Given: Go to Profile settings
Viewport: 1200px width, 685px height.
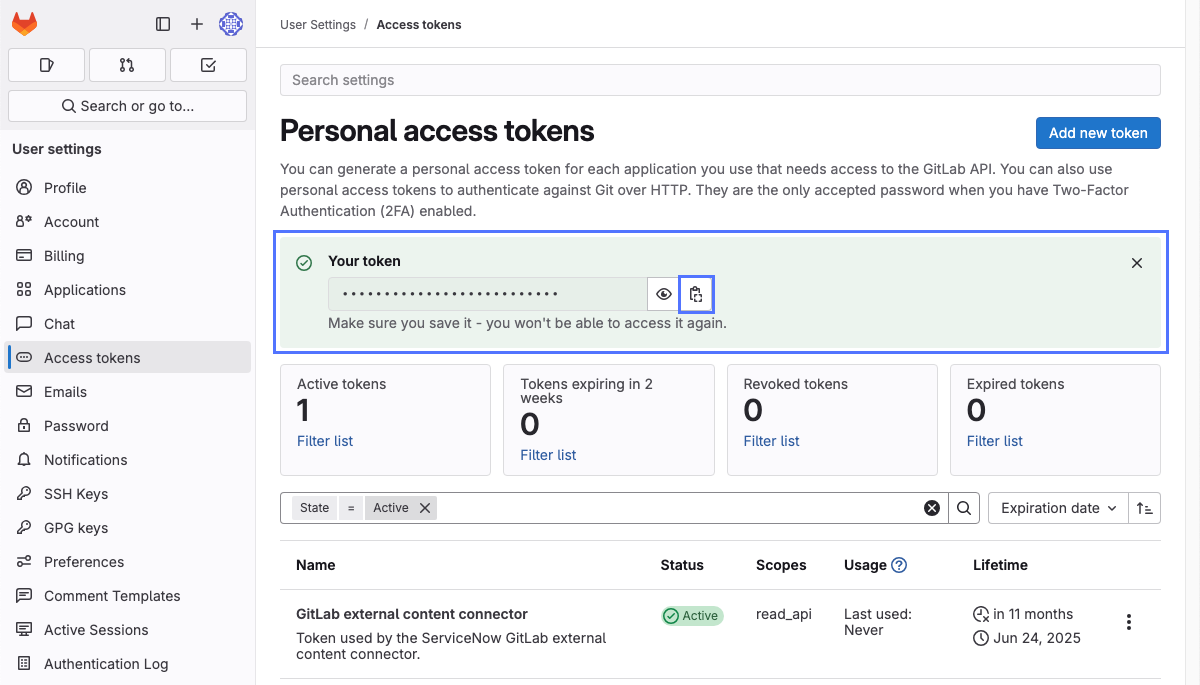Looking at the screenshot, I should (x=128, y=188).
